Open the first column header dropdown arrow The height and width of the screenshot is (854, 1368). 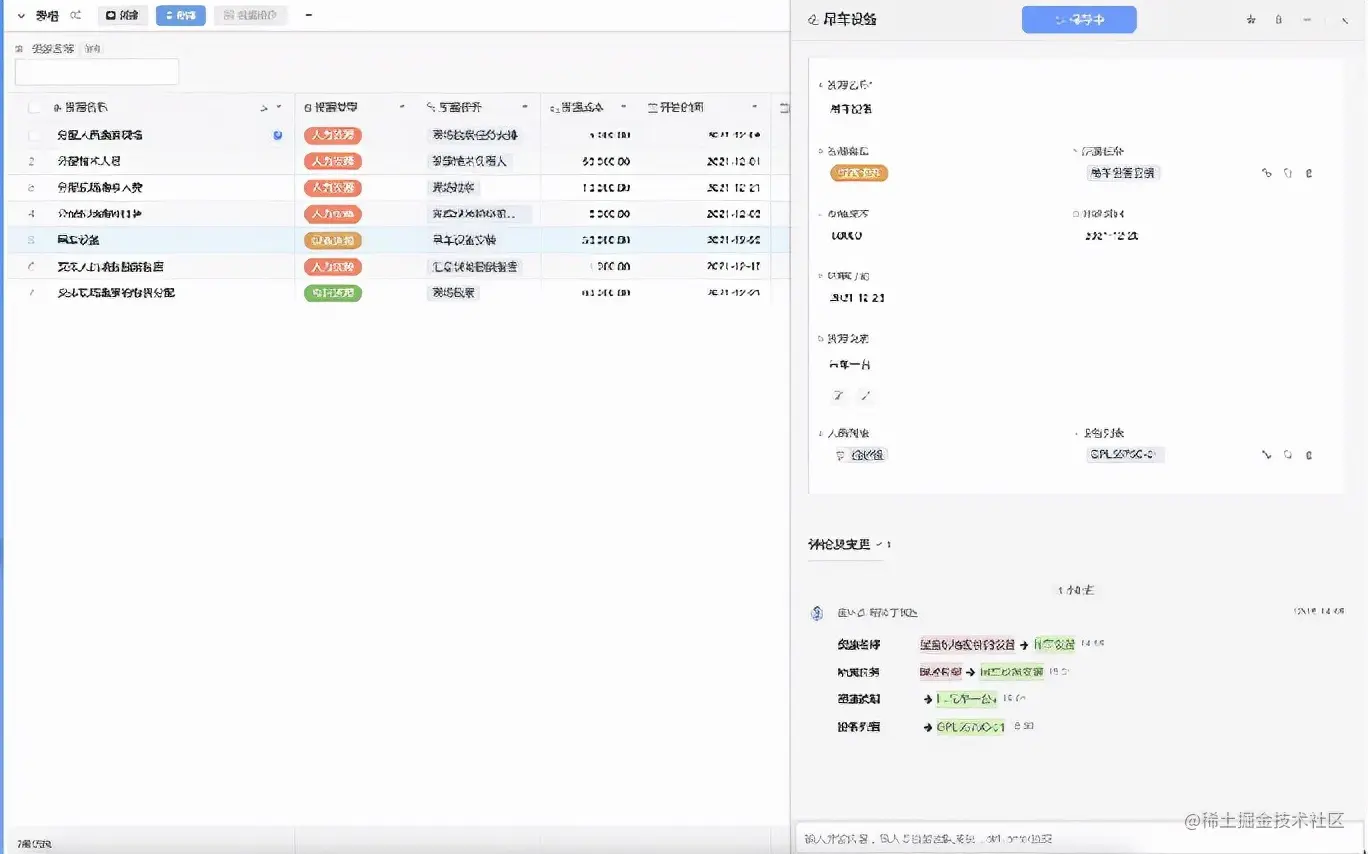[279, 107]
